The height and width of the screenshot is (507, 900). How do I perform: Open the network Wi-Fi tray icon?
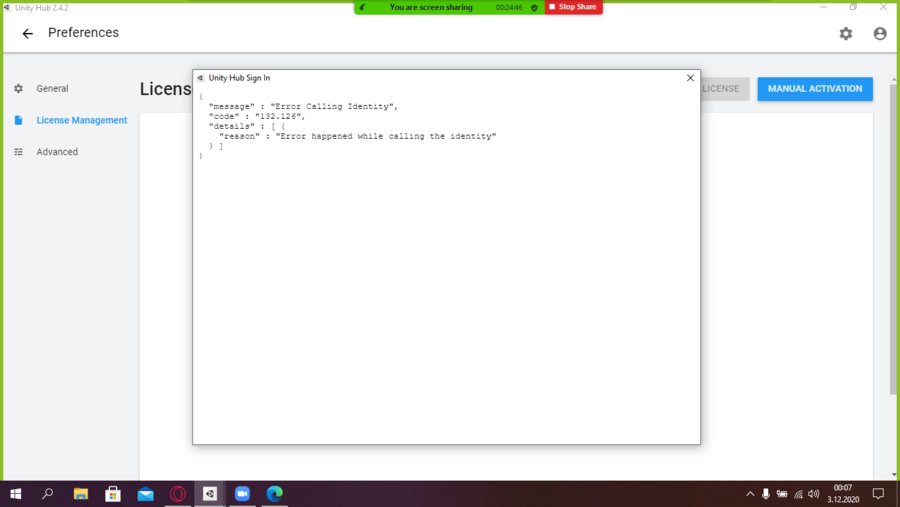[x=798, y=494]
